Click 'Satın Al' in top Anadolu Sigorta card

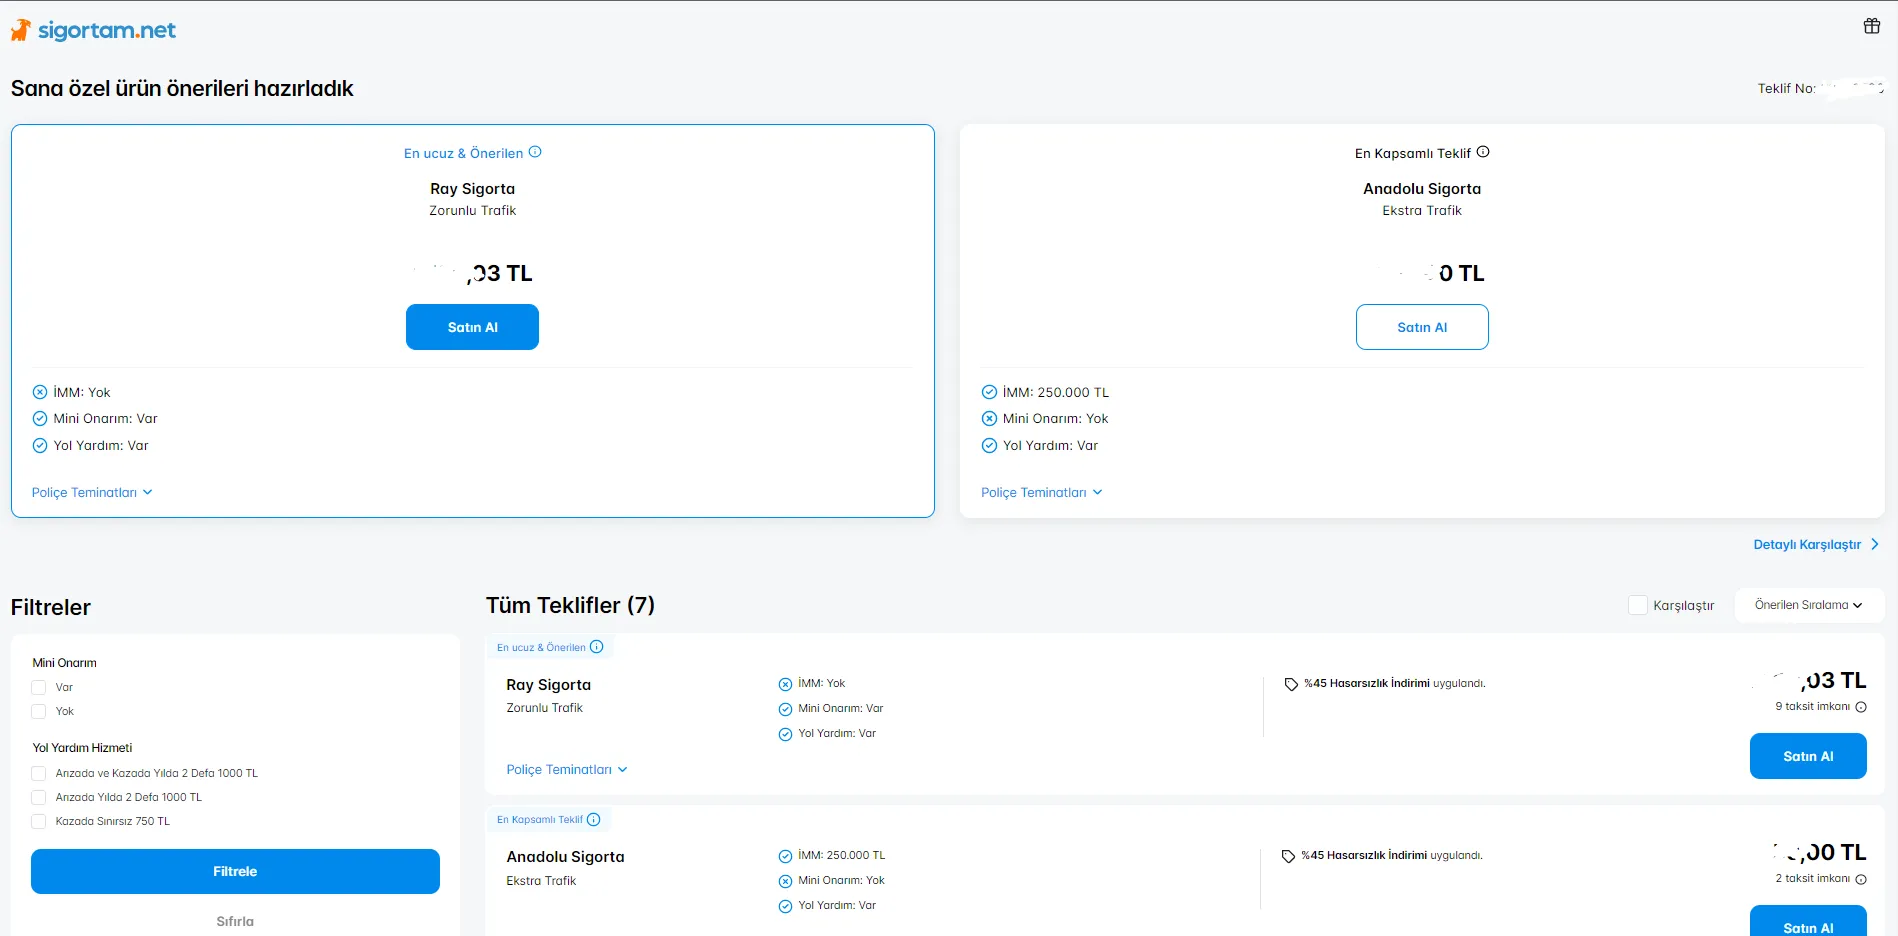pyautogui.click(x=1421, y=327)
